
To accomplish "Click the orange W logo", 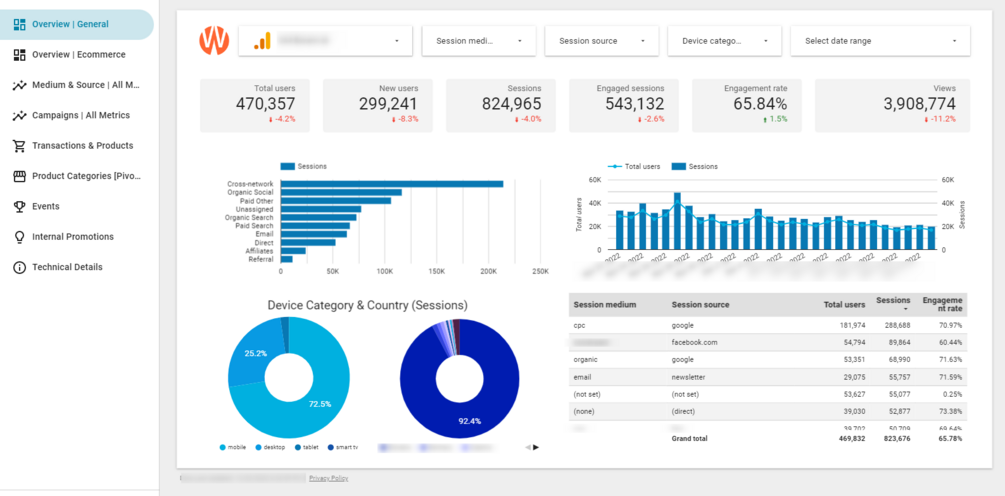I will tap(214, 40).
